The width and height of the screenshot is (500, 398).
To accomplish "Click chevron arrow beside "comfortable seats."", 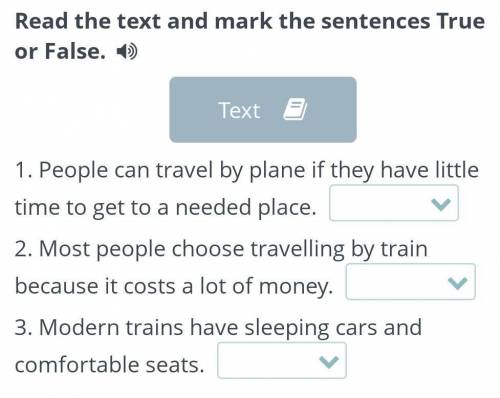I will tap(329, 362).
